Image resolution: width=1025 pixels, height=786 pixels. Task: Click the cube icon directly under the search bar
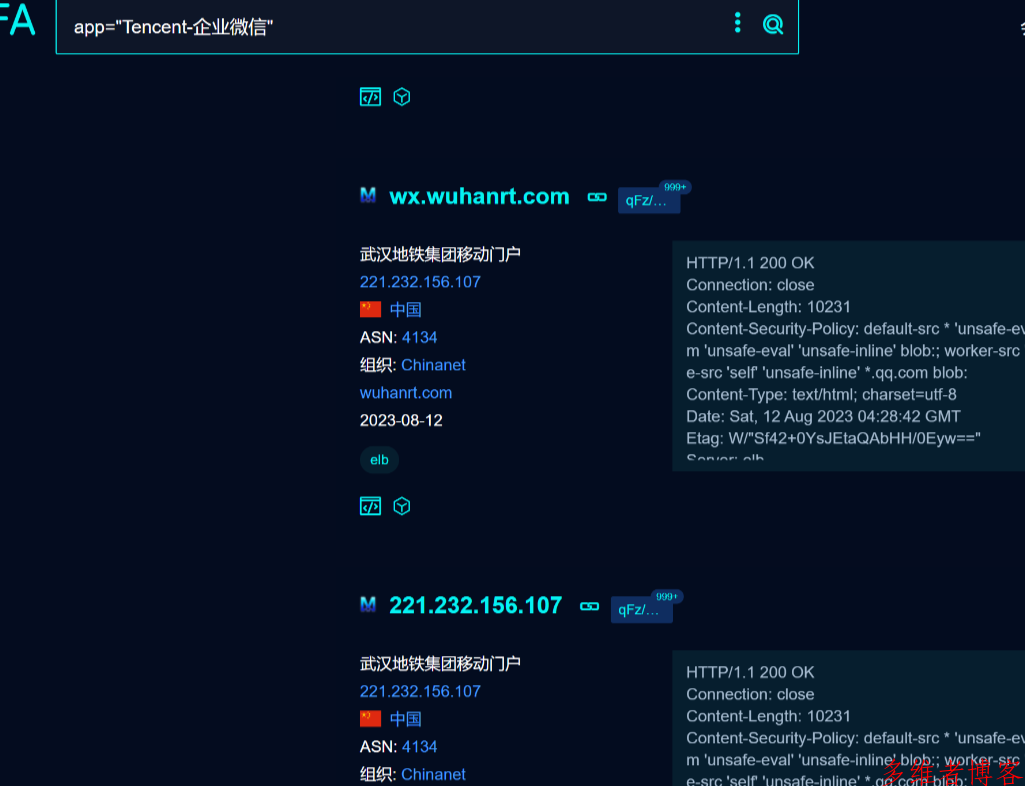pyautogui.click(x=402, y=97)
